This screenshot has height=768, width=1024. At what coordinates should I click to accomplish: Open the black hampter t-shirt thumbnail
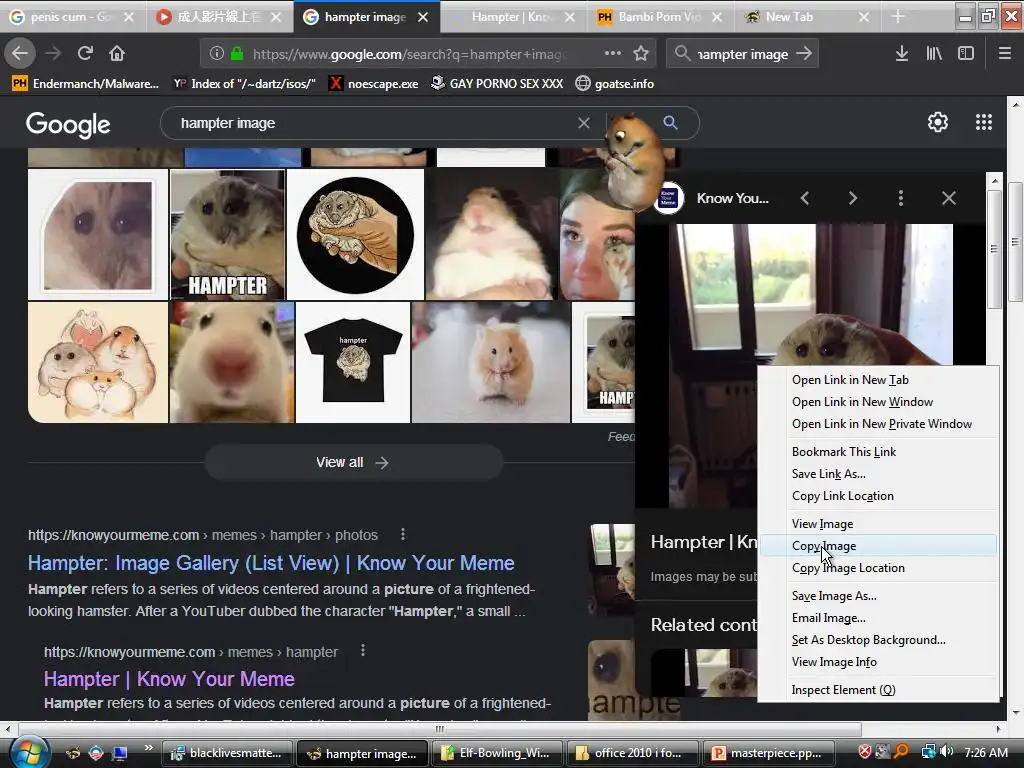[x=353, y=362]
